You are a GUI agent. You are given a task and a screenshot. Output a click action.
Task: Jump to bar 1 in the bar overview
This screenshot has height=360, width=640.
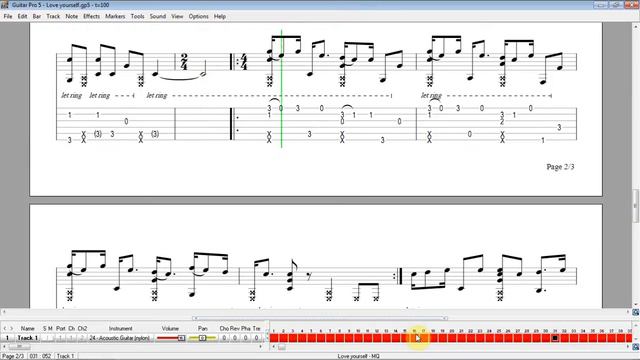pos(274,338)
